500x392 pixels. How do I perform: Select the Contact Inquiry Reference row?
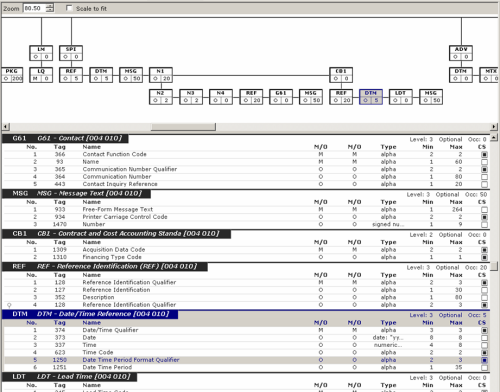(x=246, y=184)
